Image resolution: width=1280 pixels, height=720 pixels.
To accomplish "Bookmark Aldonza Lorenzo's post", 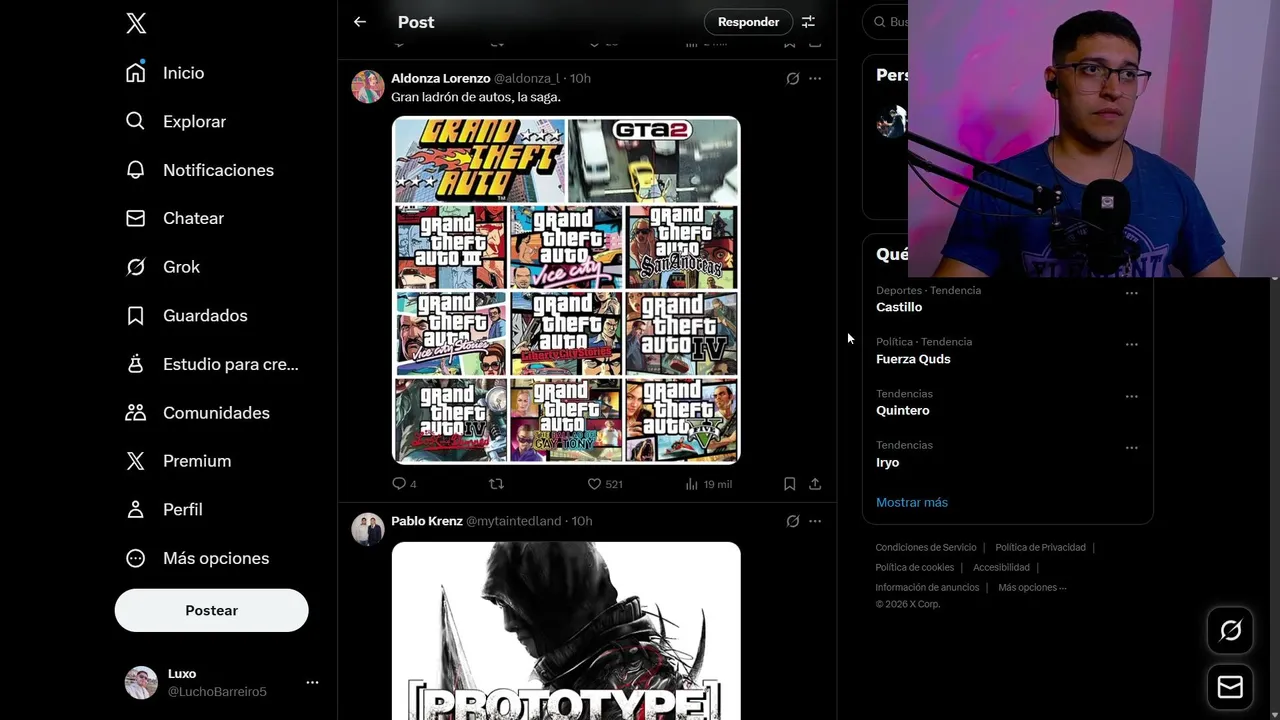I will (x=789, y=484).
